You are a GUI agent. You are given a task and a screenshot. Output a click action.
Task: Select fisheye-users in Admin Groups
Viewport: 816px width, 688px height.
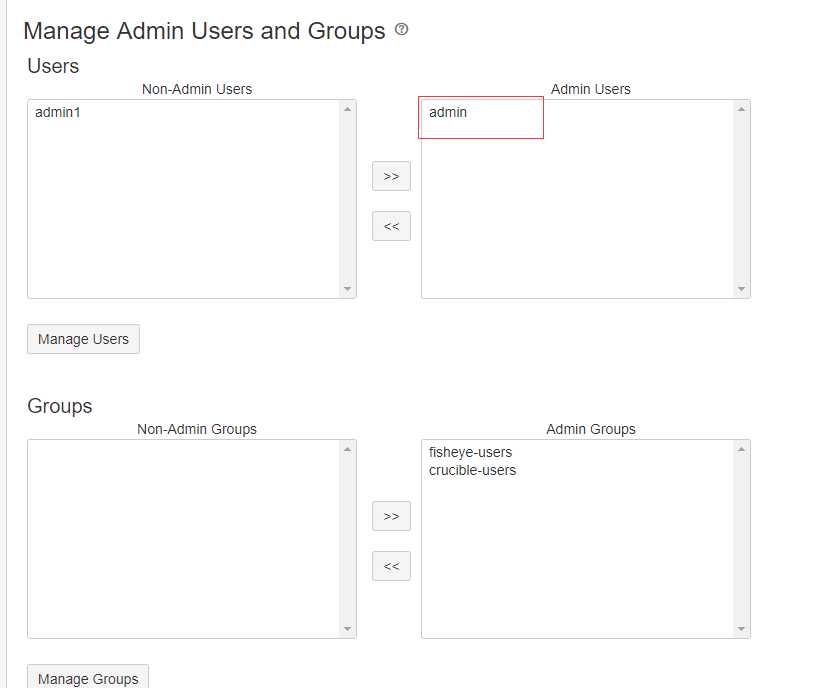click(x=470, y=452)
